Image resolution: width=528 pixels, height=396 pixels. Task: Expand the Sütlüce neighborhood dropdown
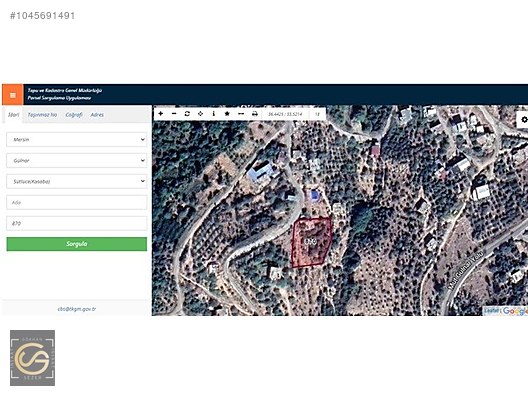pos(76,182)
